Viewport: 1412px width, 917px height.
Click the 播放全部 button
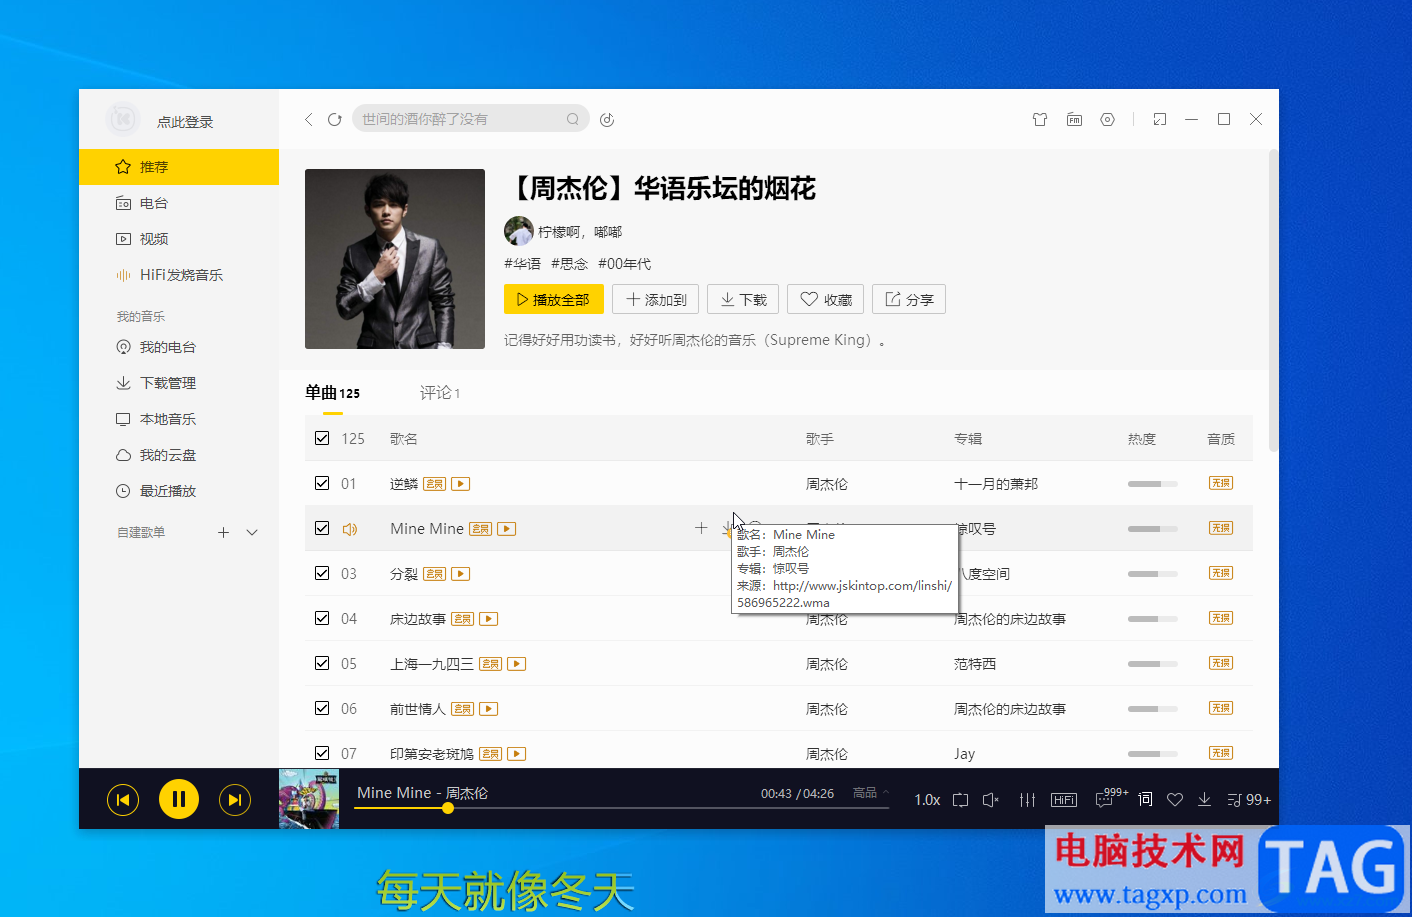tap(554, 299)
